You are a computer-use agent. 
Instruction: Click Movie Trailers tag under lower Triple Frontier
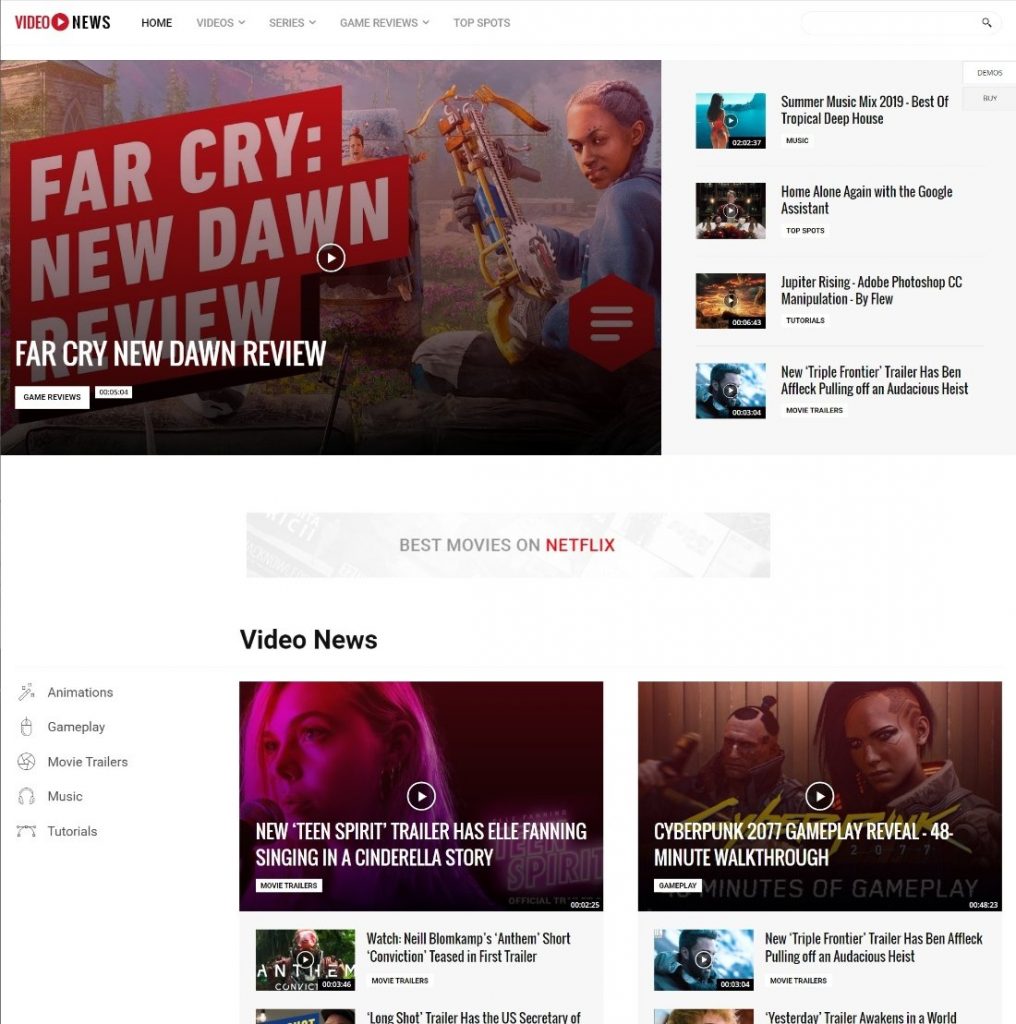click(x=798, y=981)
